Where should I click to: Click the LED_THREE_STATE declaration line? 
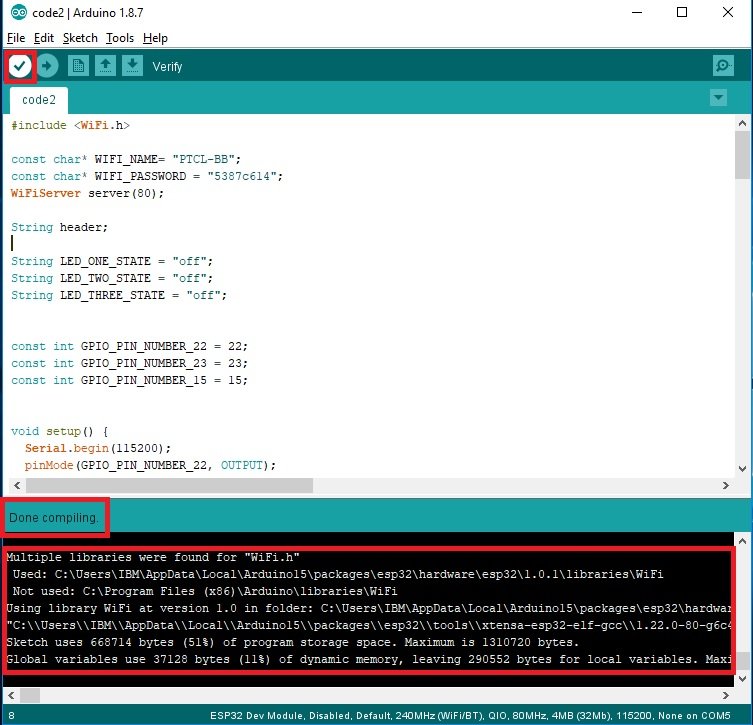(x=119, y=295)
